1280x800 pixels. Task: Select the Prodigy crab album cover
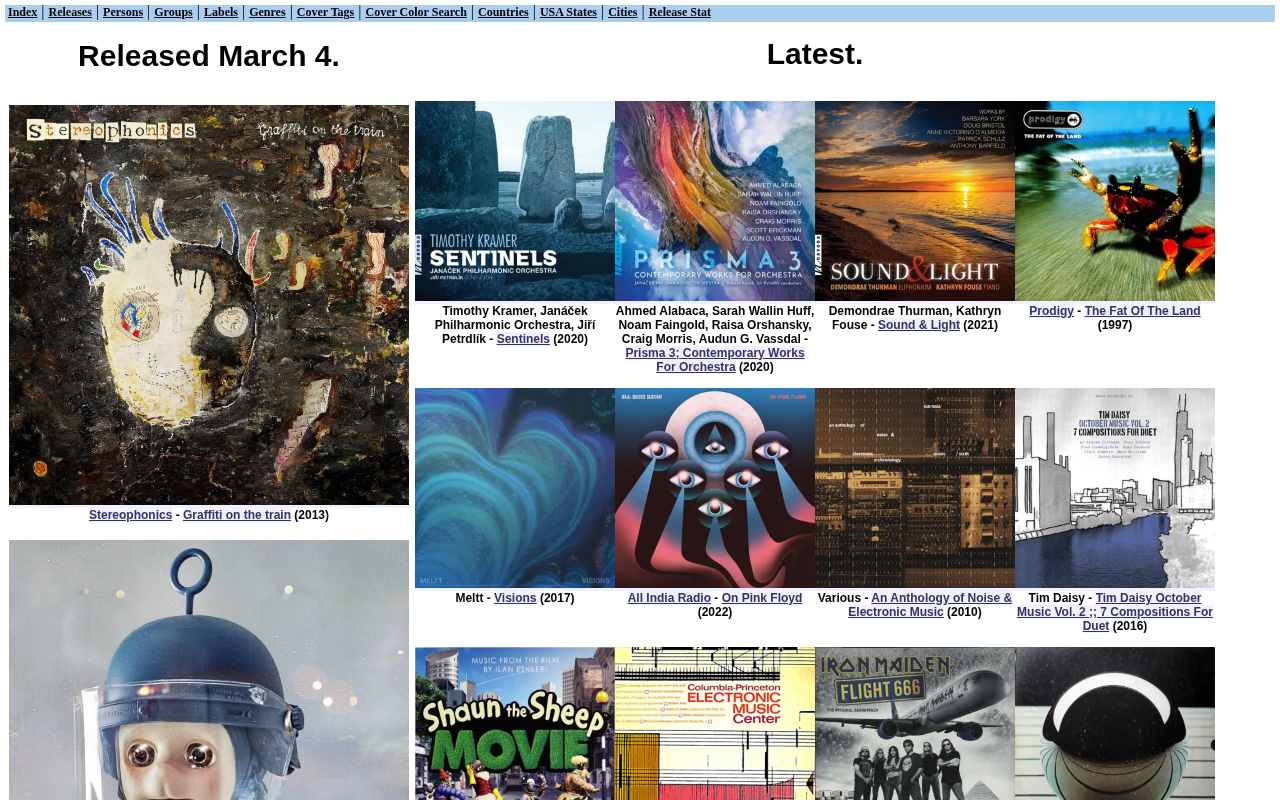(x=1115, y=201)
